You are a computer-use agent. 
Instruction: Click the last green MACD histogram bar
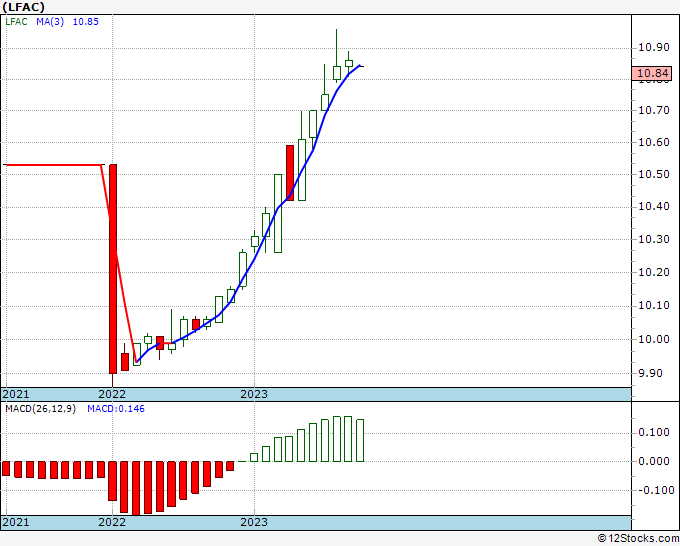tap(360, 441)
